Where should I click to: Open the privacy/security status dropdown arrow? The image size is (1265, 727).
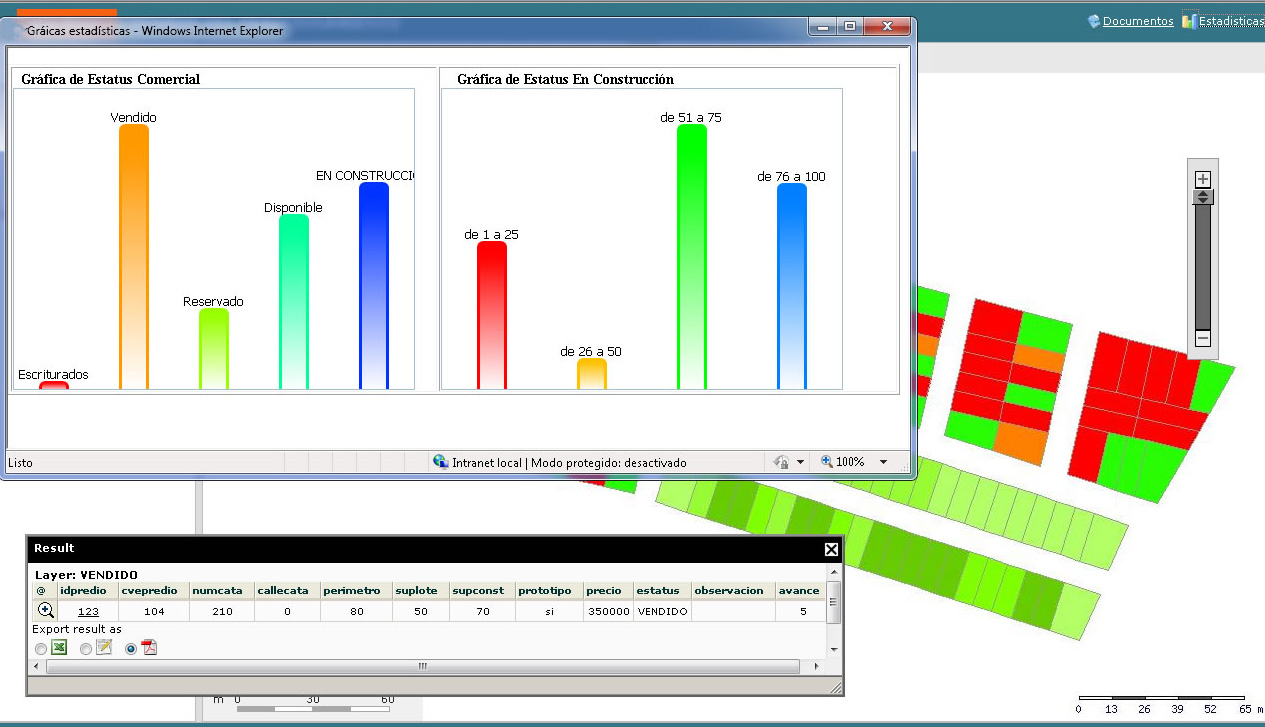(800, 462)
